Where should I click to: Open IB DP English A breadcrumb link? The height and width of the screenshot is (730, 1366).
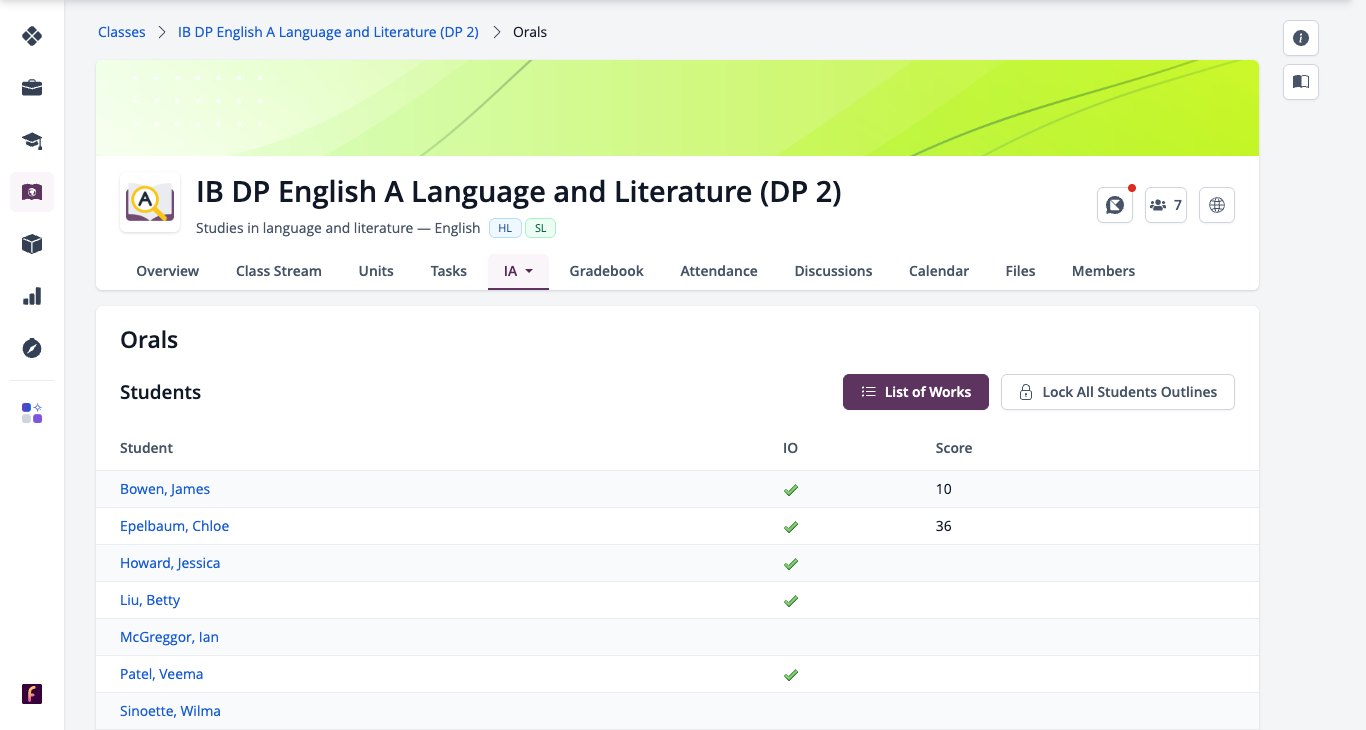click(328, 32)
